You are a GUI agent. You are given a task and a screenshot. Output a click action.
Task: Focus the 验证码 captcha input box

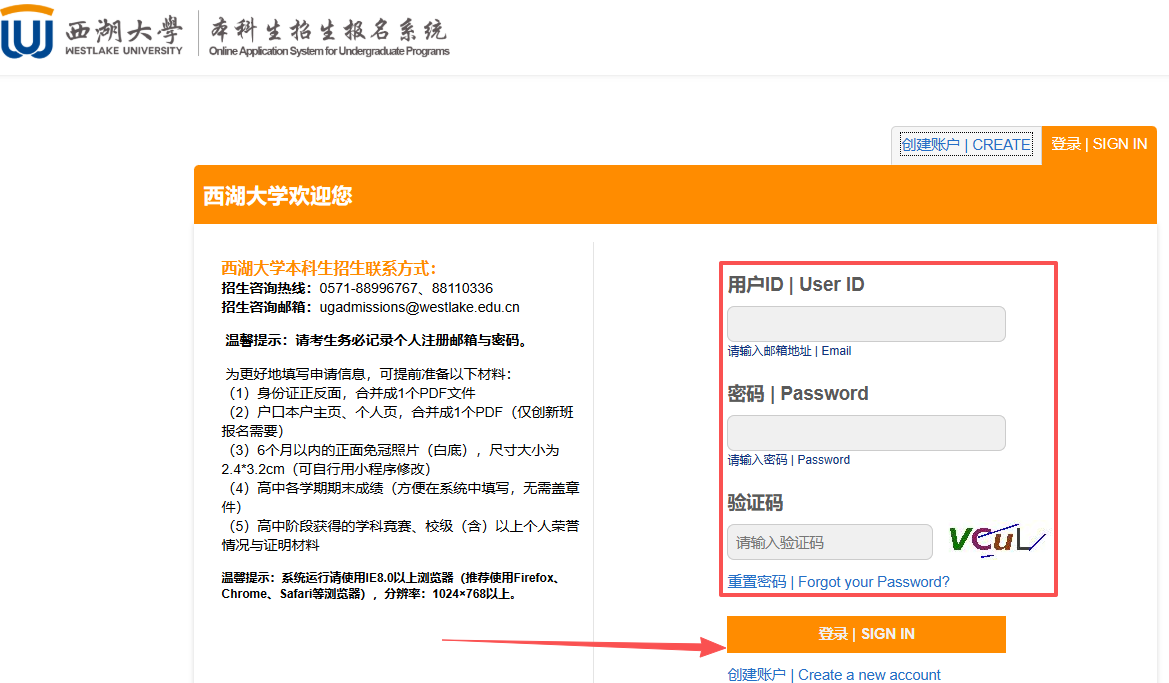pyautogui.click(x=829, y=543)
